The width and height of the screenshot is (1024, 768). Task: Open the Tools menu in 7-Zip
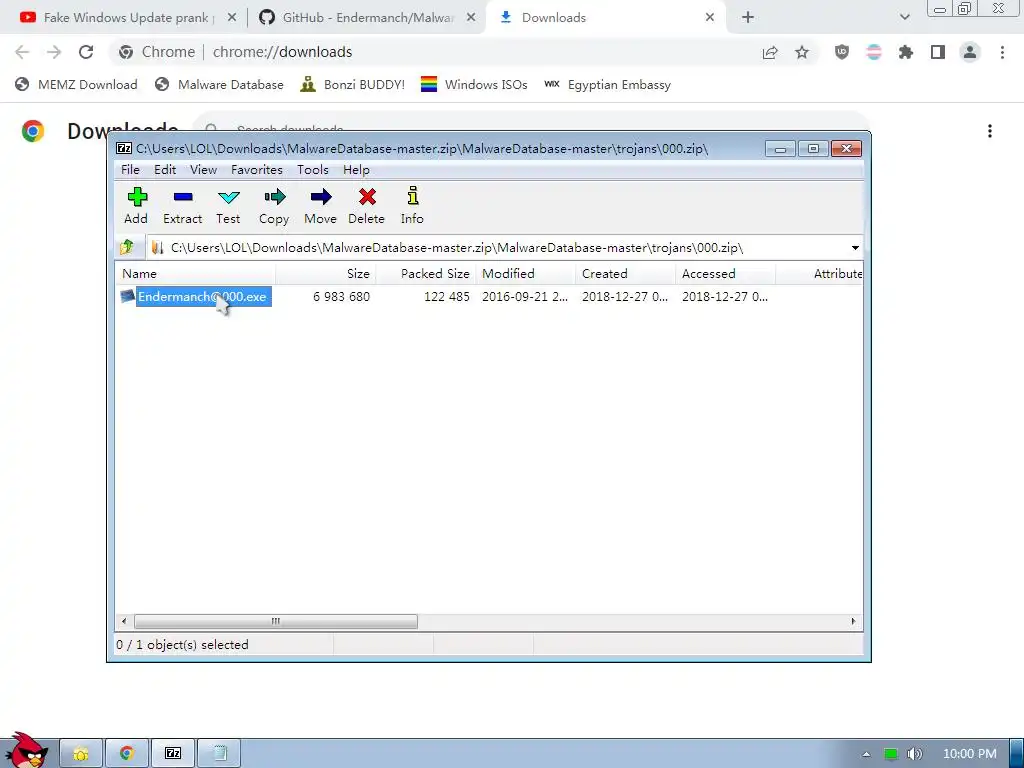tap(312, 170)
